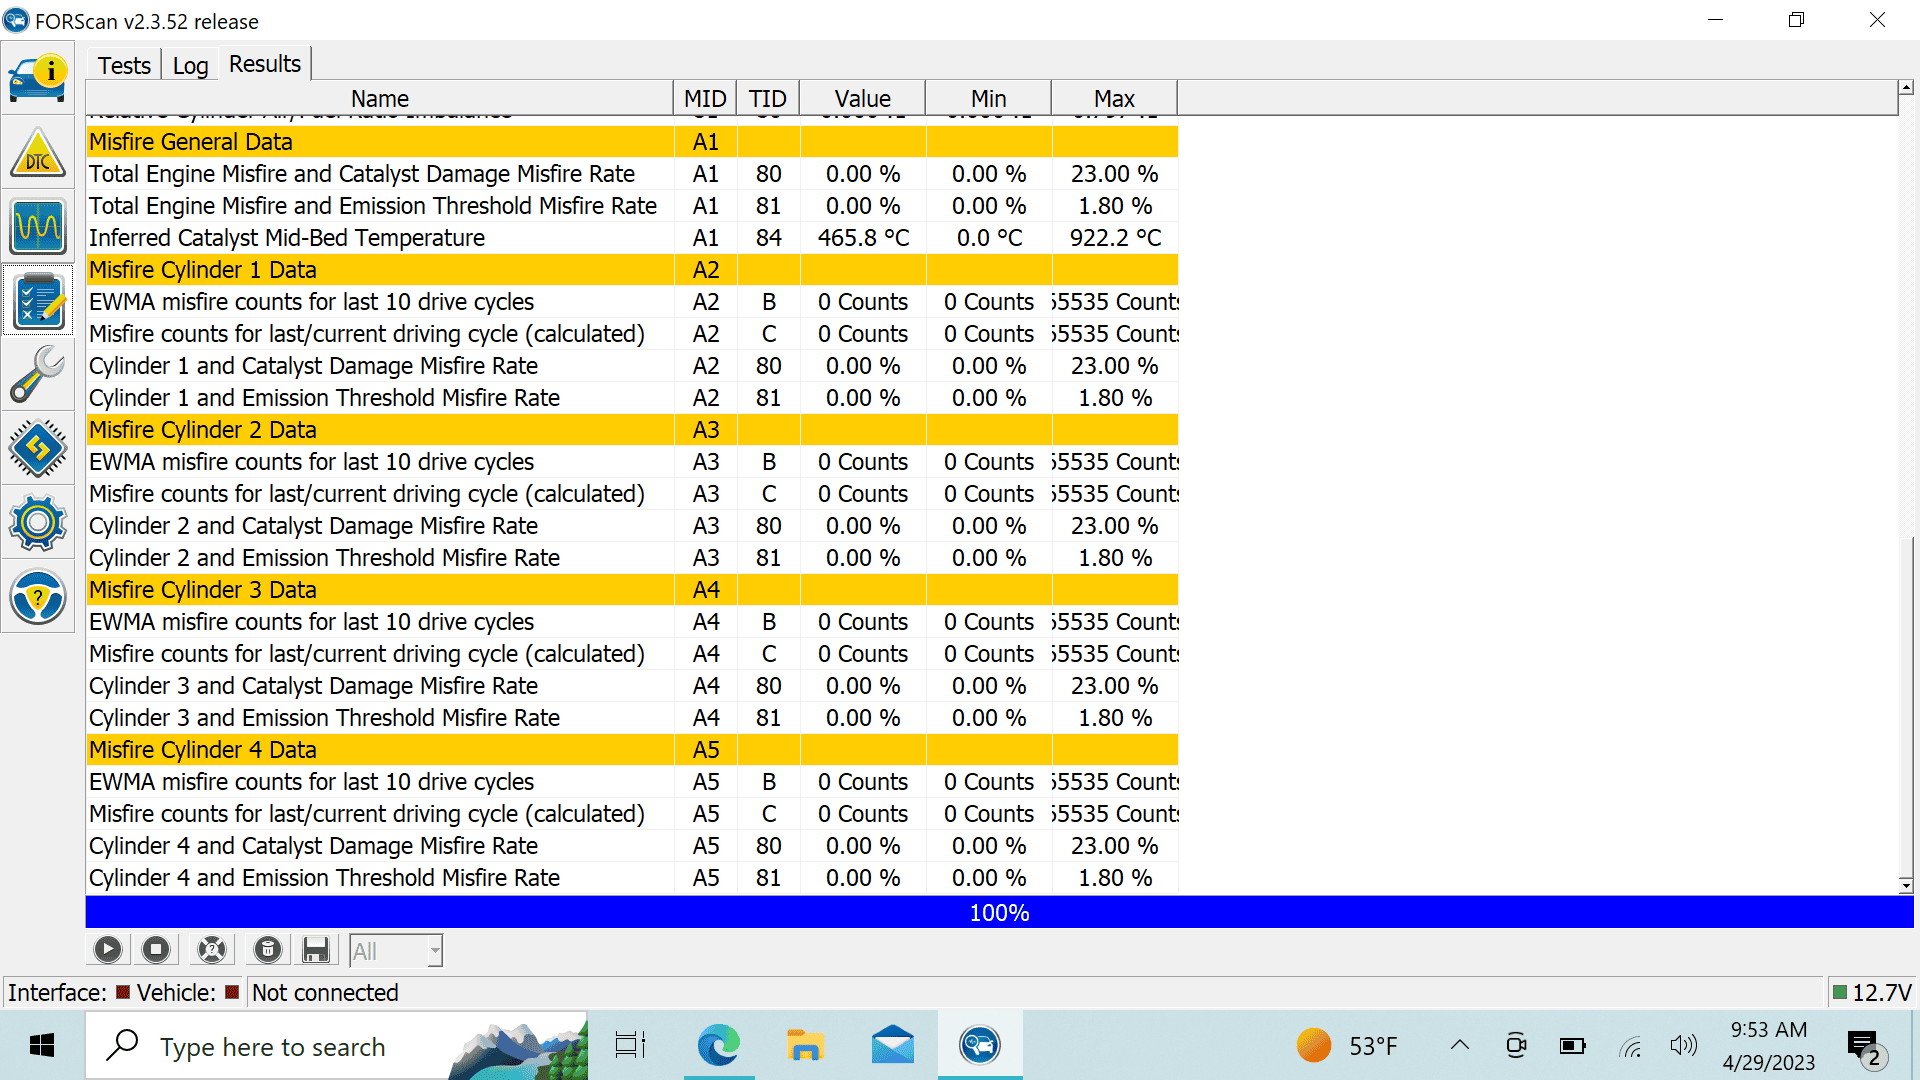Click the Value column header
The image size is (1920, 1080).
(863, 98)
